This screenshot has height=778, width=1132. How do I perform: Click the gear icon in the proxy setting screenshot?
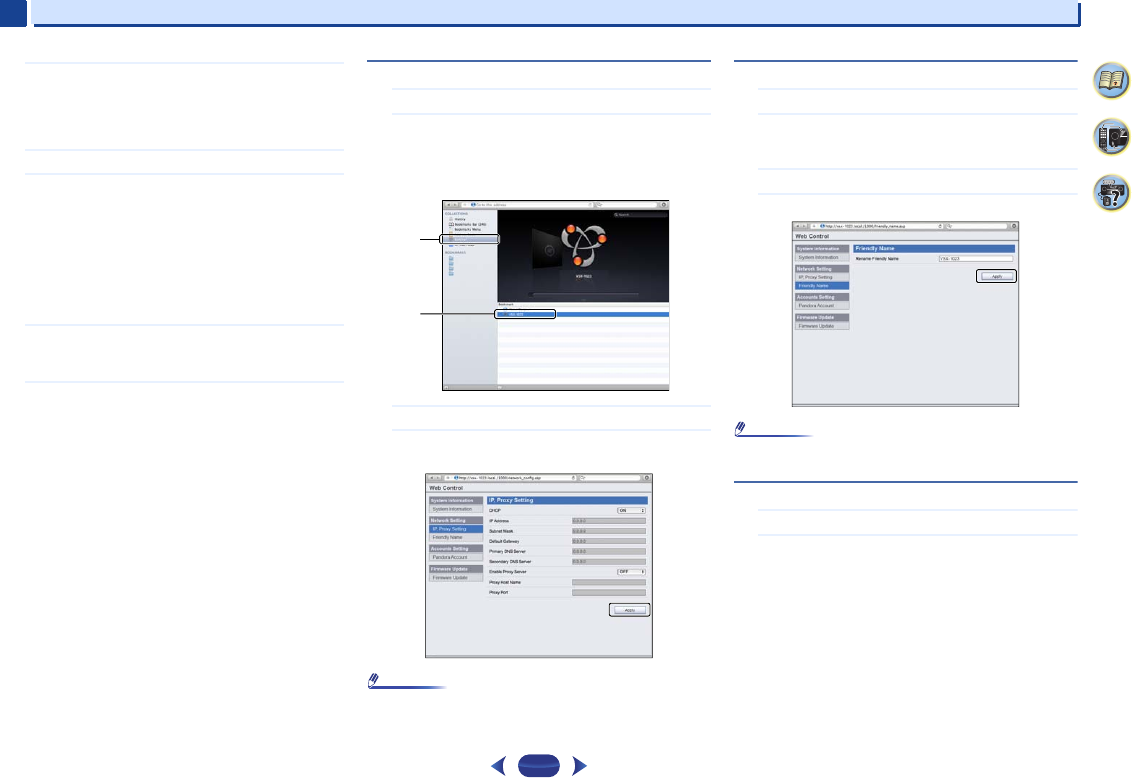click(x=647, y=478)
